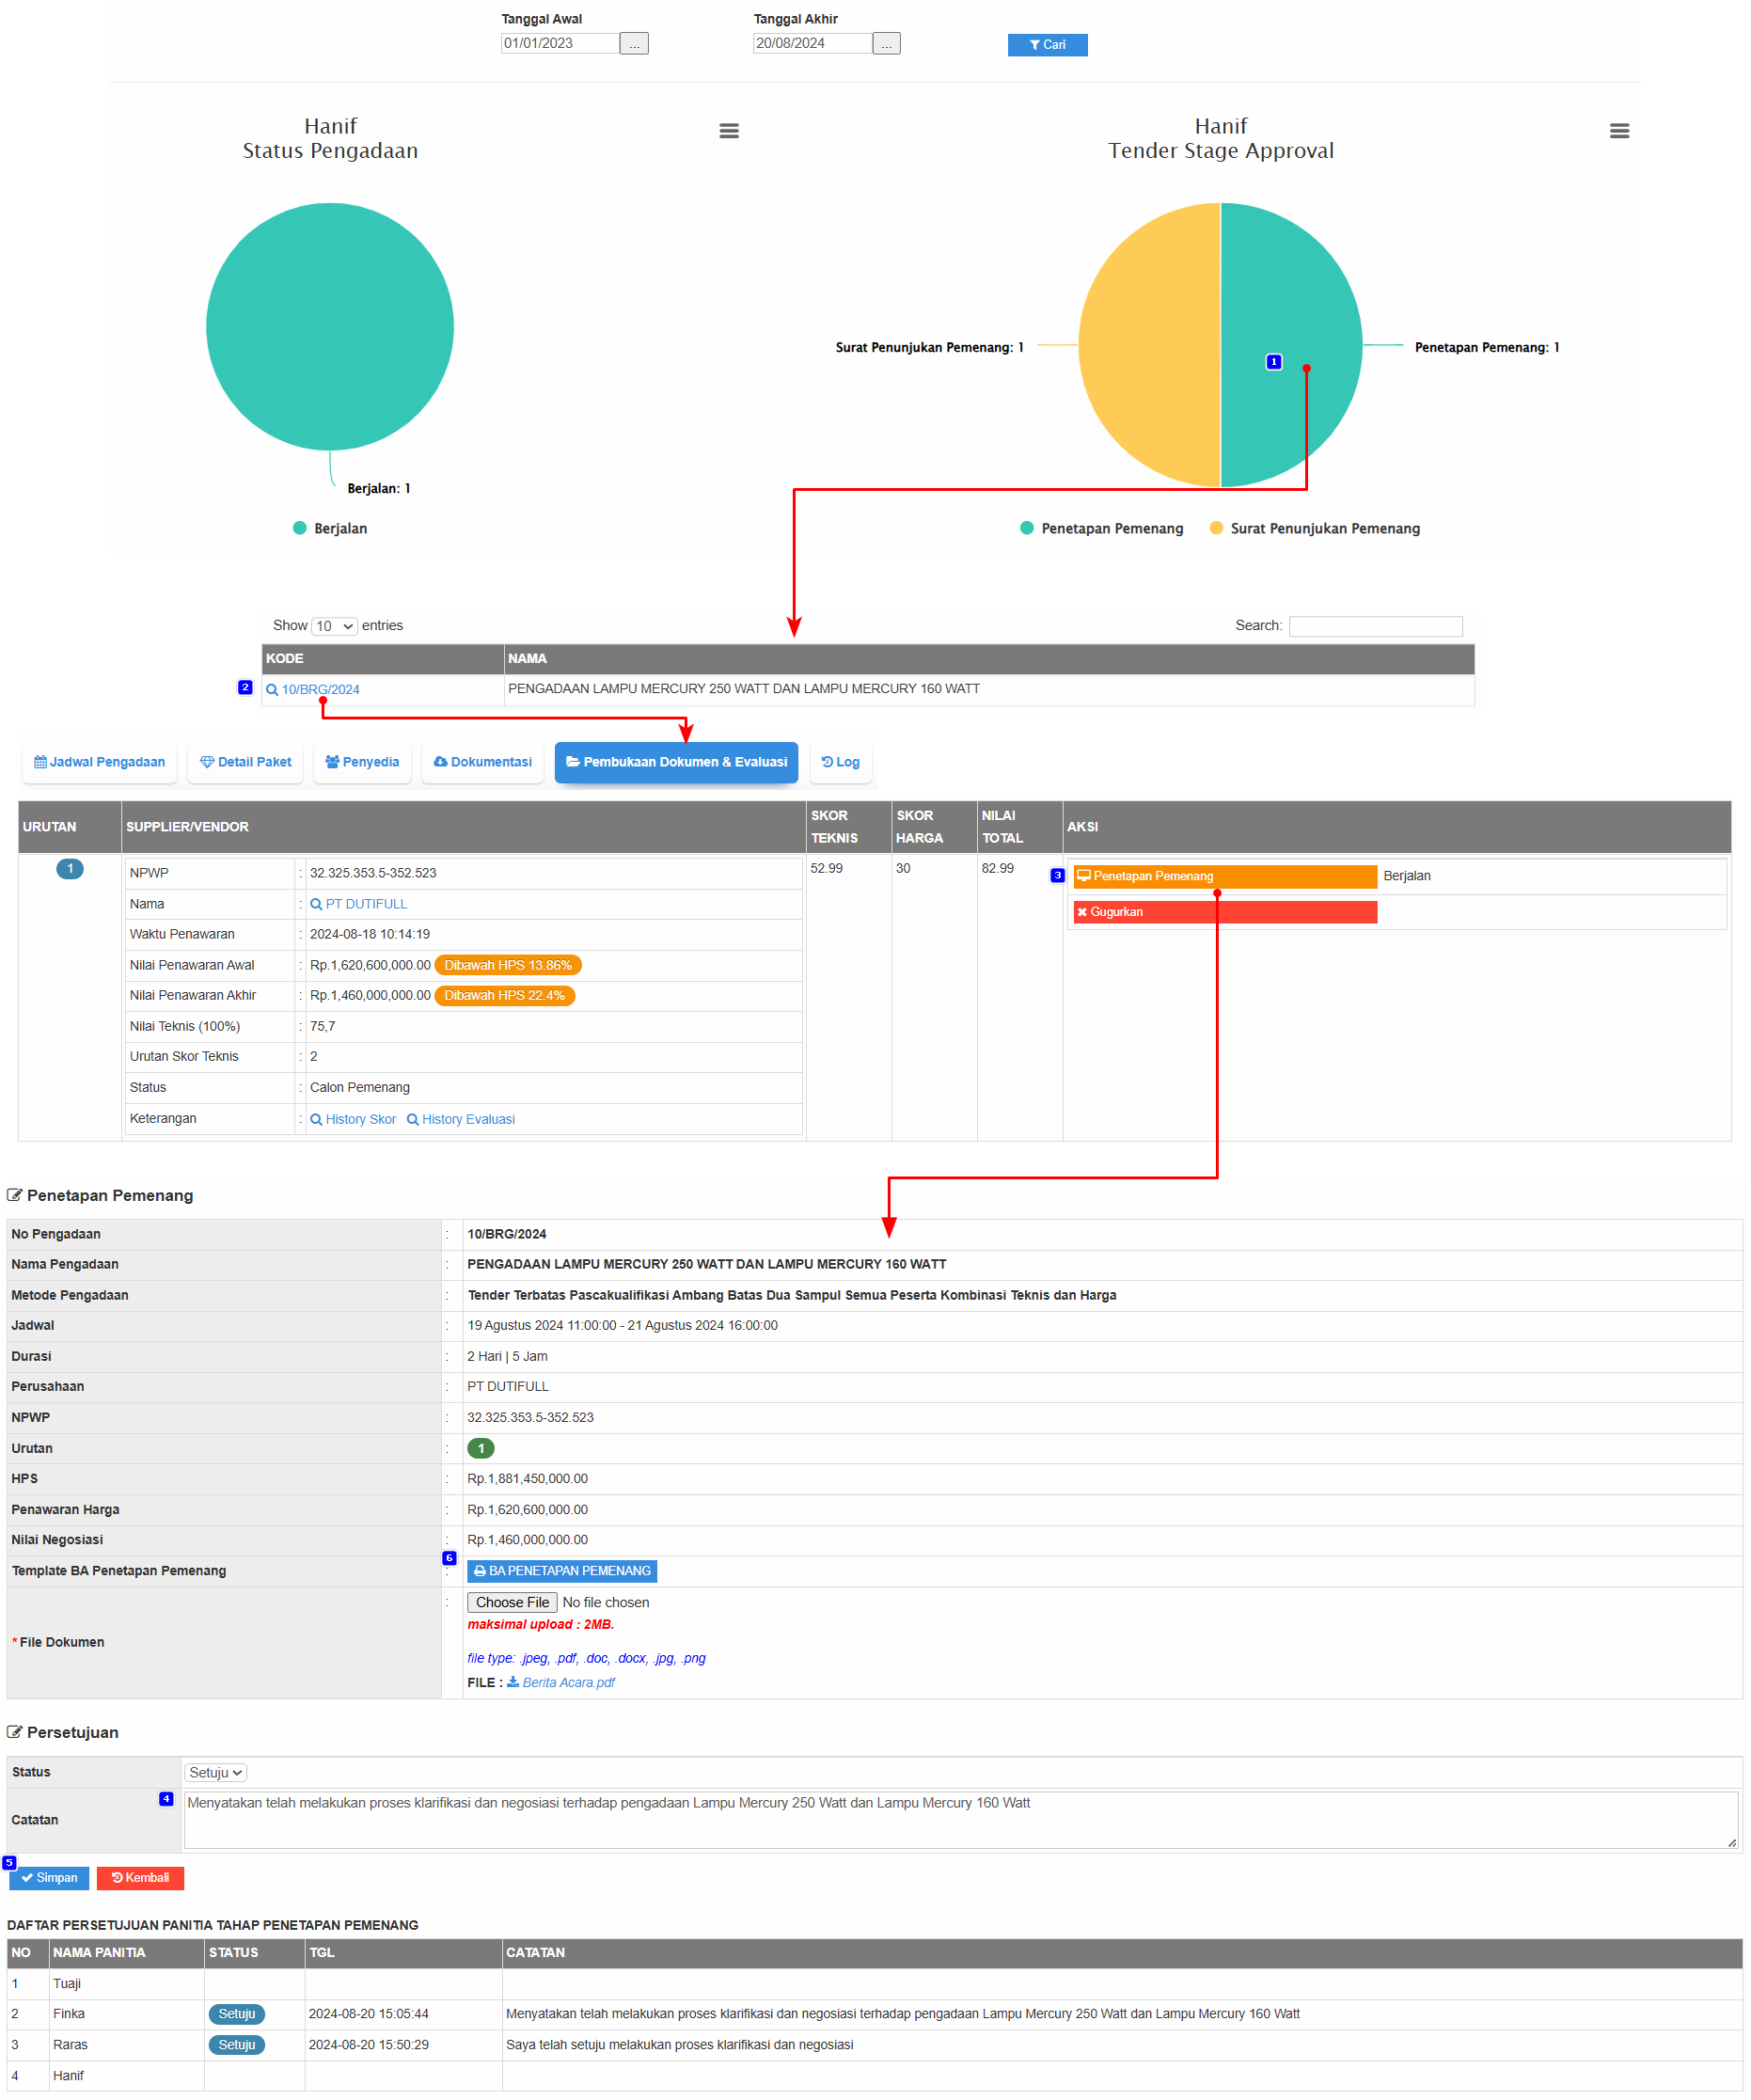
Task: Click the folder icon on Pembukaan Dokumen & Evaluasi
Action: (x=573, y=762)
